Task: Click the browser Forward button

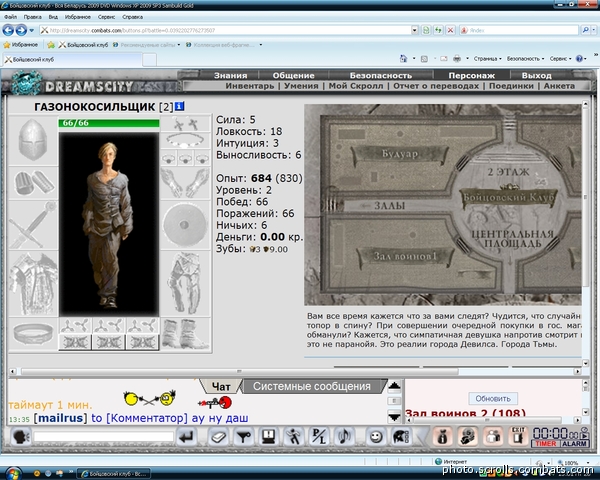Action: pyautogui.click(x=21, y=30)
